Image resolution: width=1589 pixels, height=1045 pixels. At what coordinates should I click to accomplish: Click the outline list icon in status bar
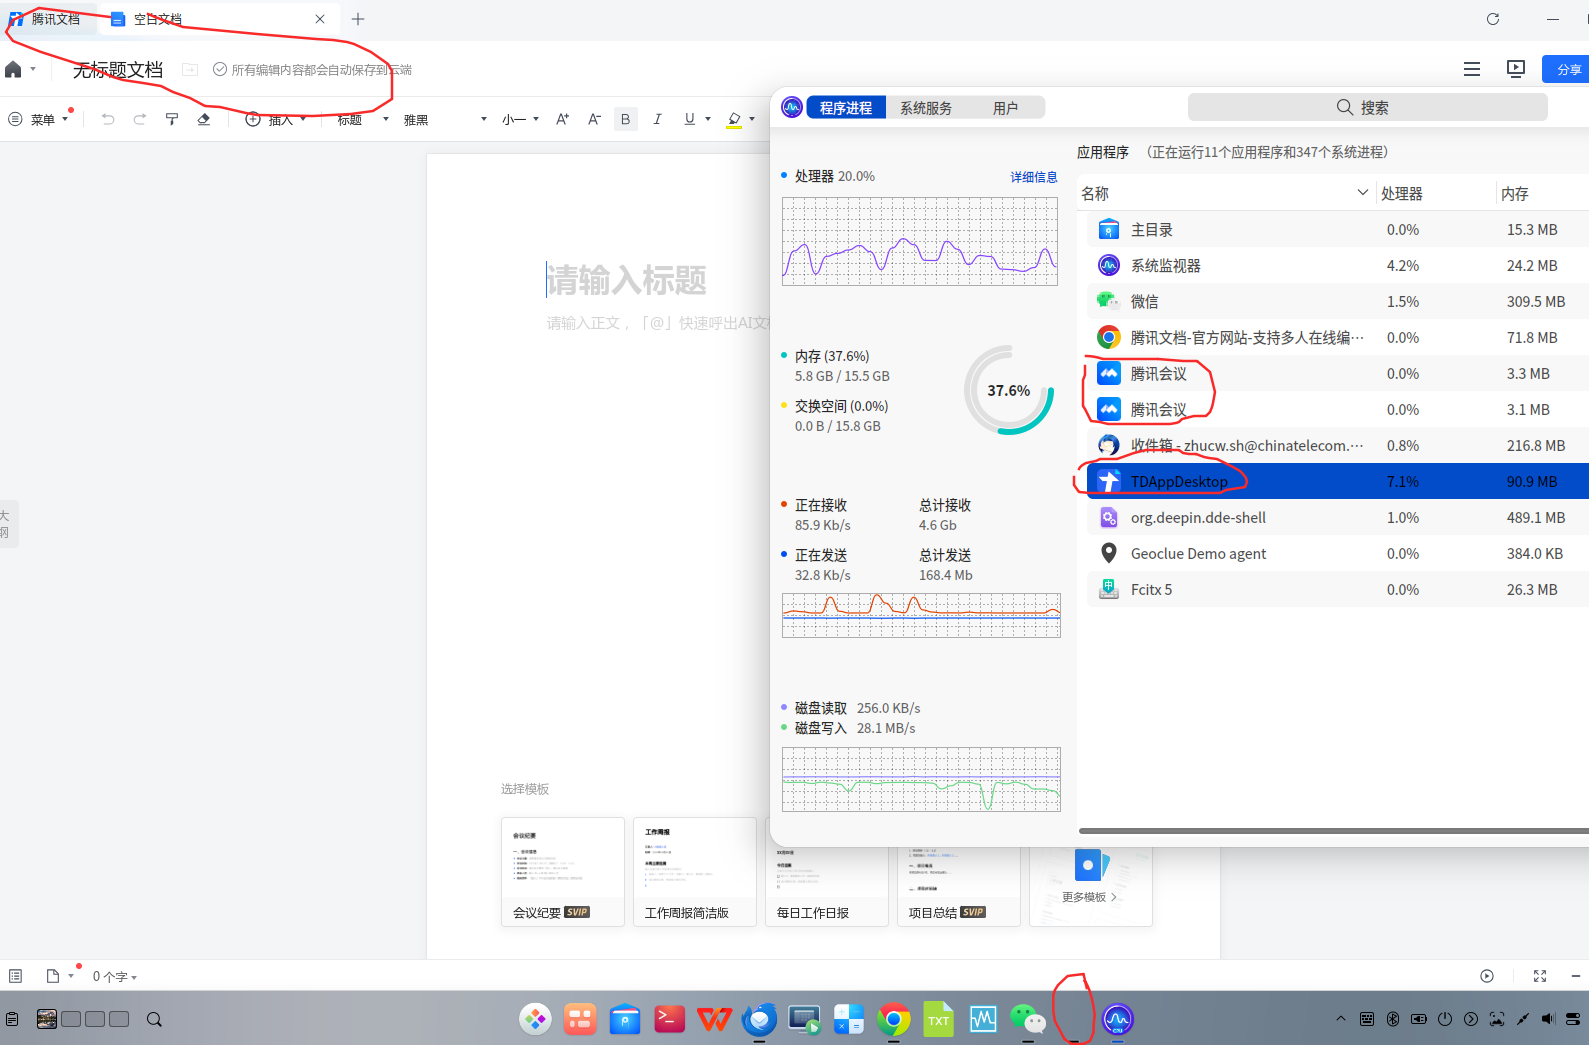click(x=15, y=976)
